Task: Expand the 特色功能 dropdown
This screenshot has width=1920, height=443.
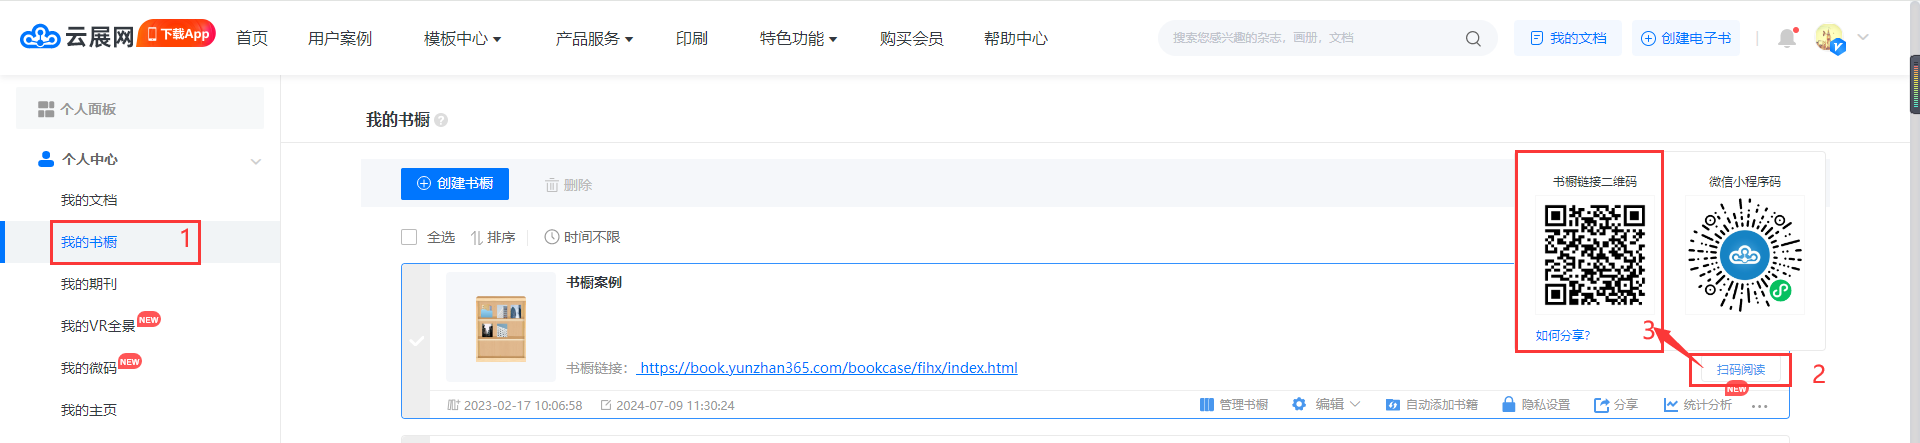Action: 799,38
